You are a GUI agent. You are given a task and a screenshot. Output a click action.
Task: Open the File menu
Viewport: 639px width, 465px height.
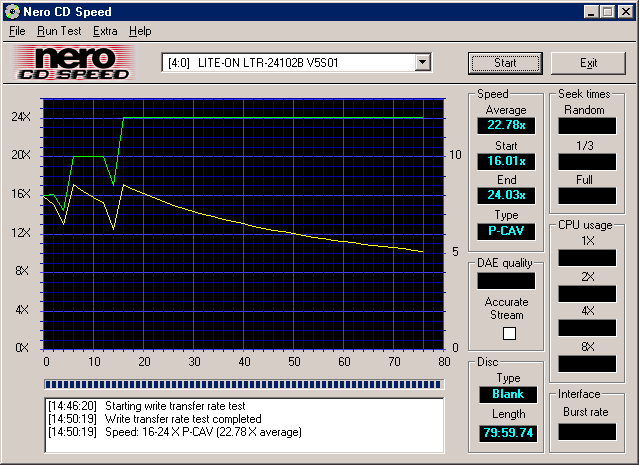coord(17,31)
